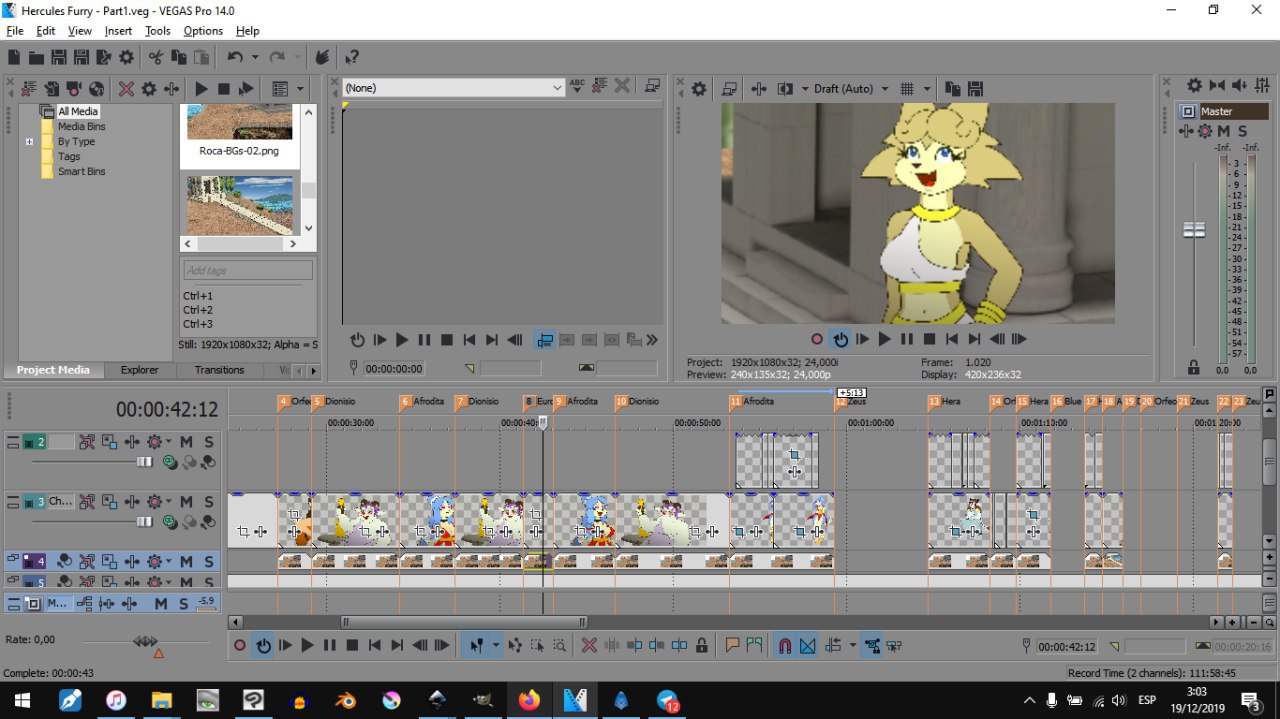Open the Options menu

click(203, 31)
